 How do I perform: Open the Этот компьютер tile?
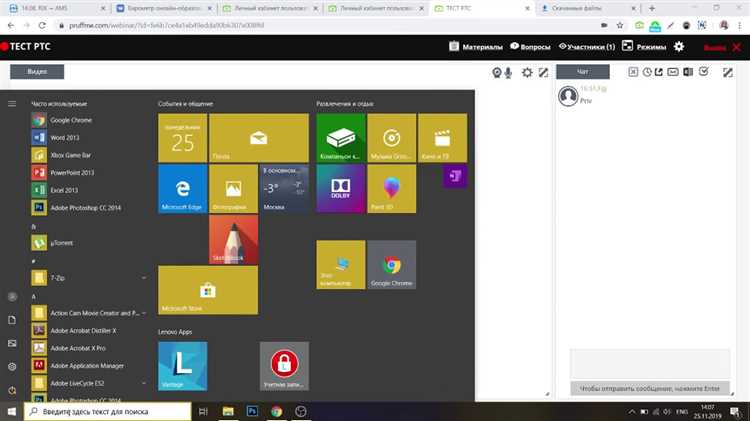click(341, 265)
